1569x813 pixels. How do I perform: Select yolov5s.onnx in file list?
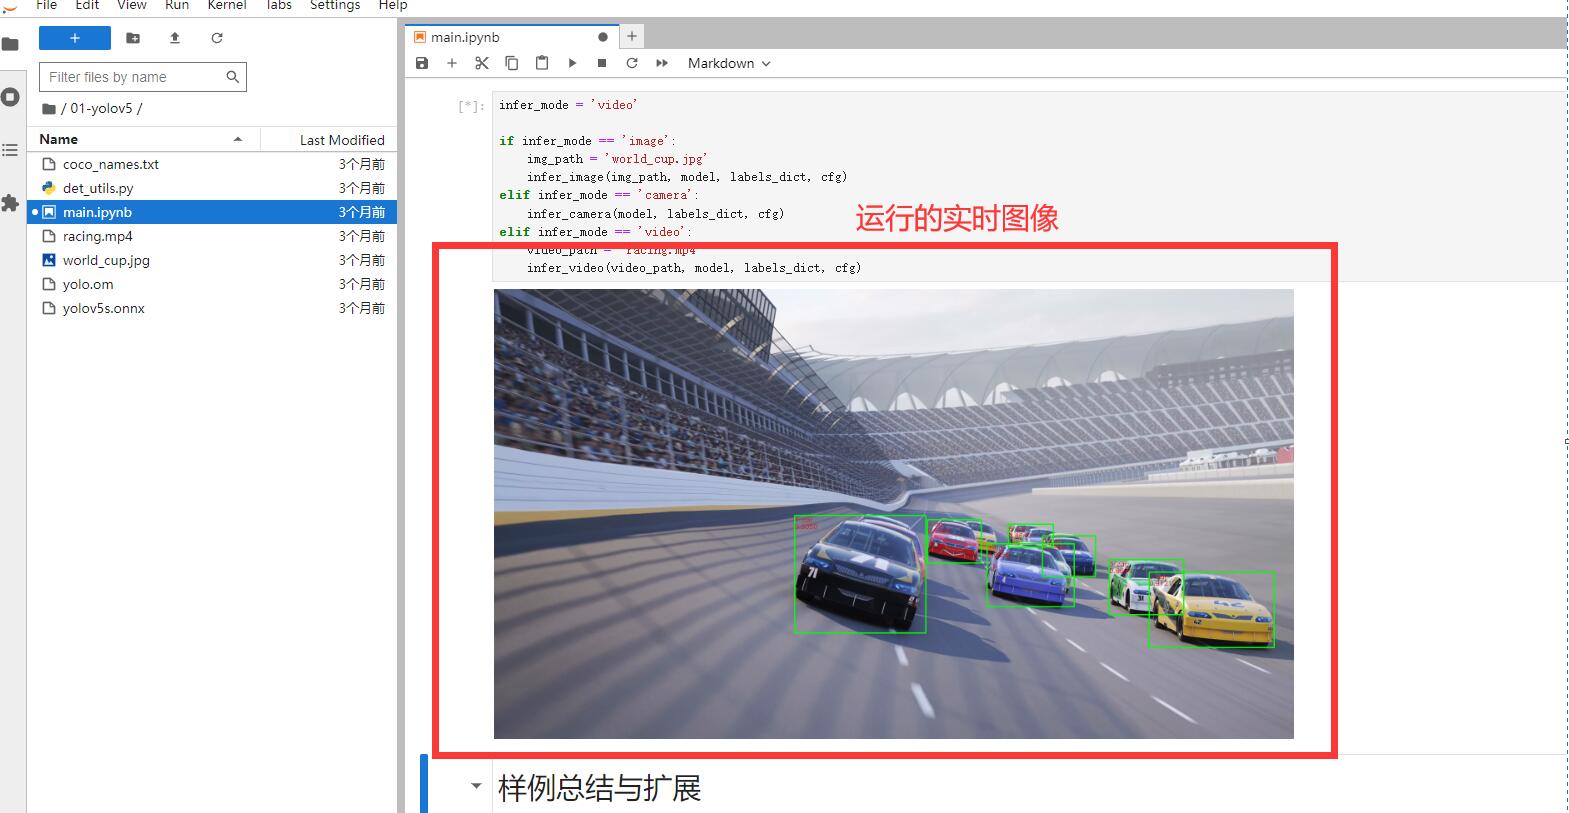tap(212, 308)
